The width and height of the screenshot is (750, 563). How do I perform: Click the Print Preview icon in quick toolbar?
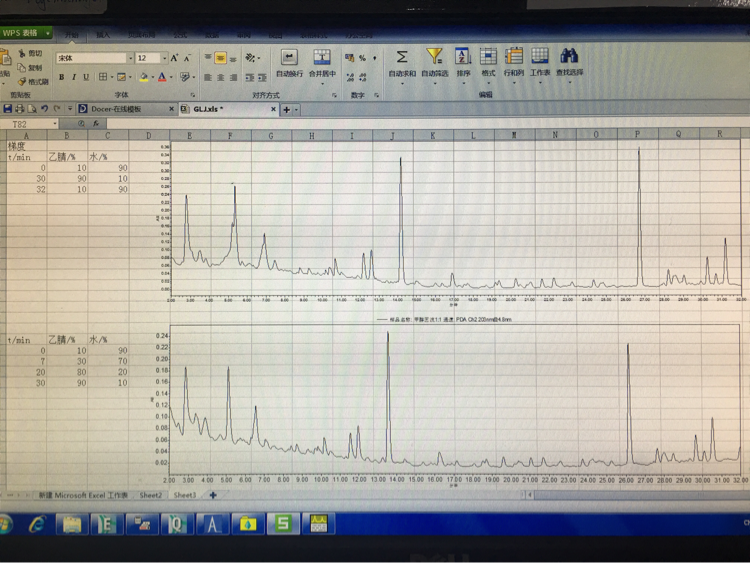tap(32, 109)
